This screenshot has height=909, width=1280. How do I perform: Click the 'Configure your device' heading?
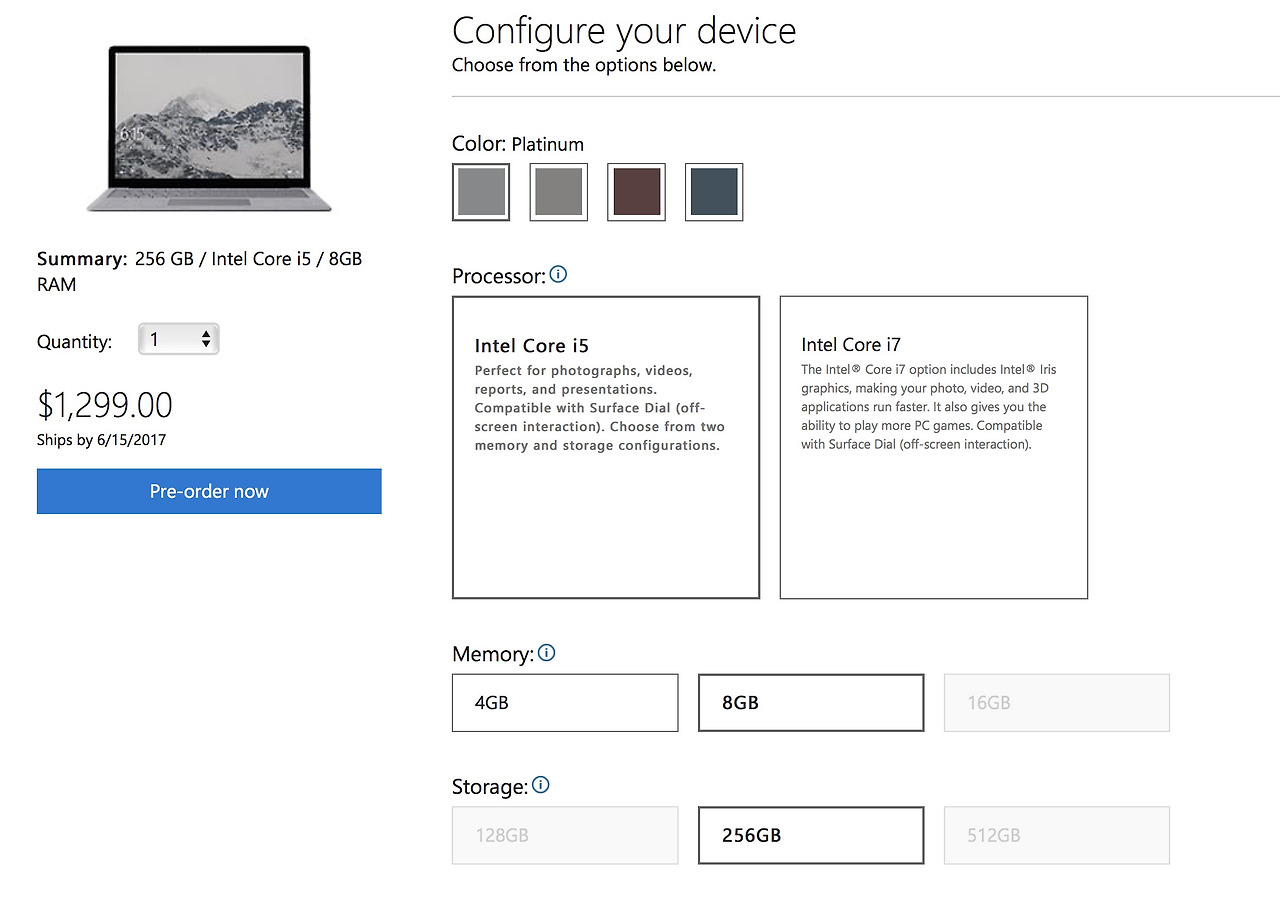point(624,31)
